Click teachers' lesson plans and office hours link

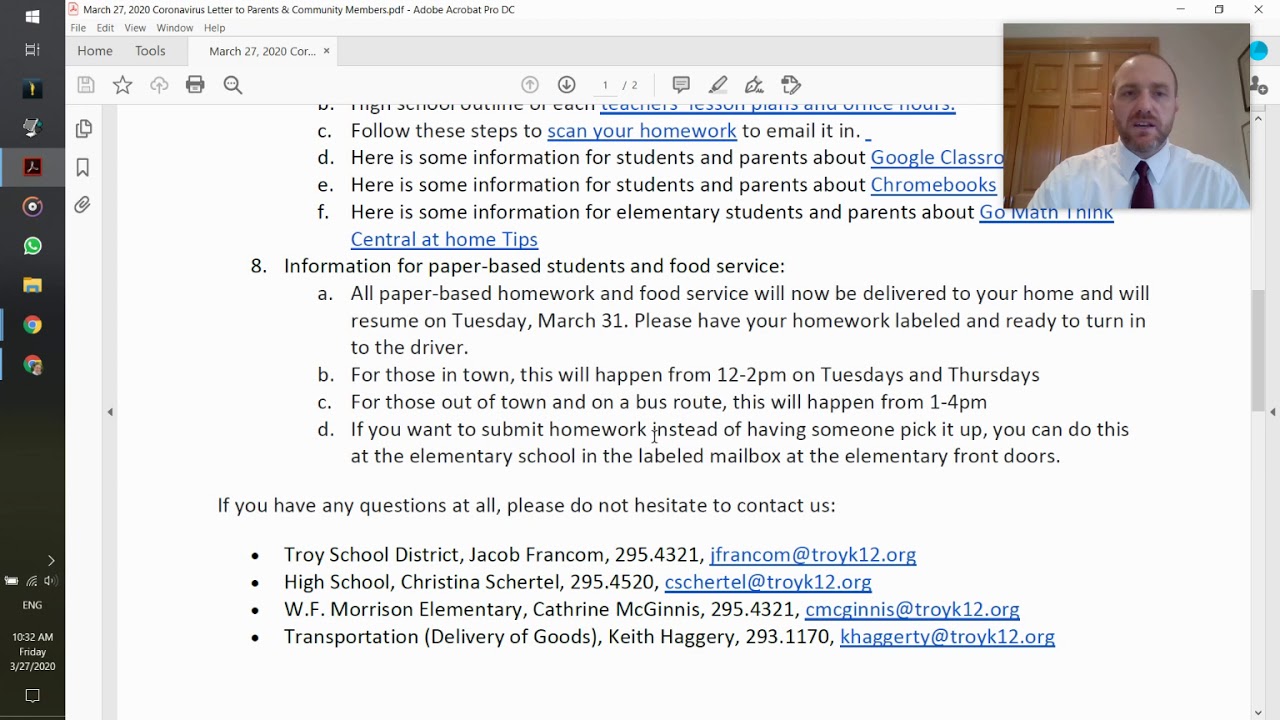coord(778,106)
